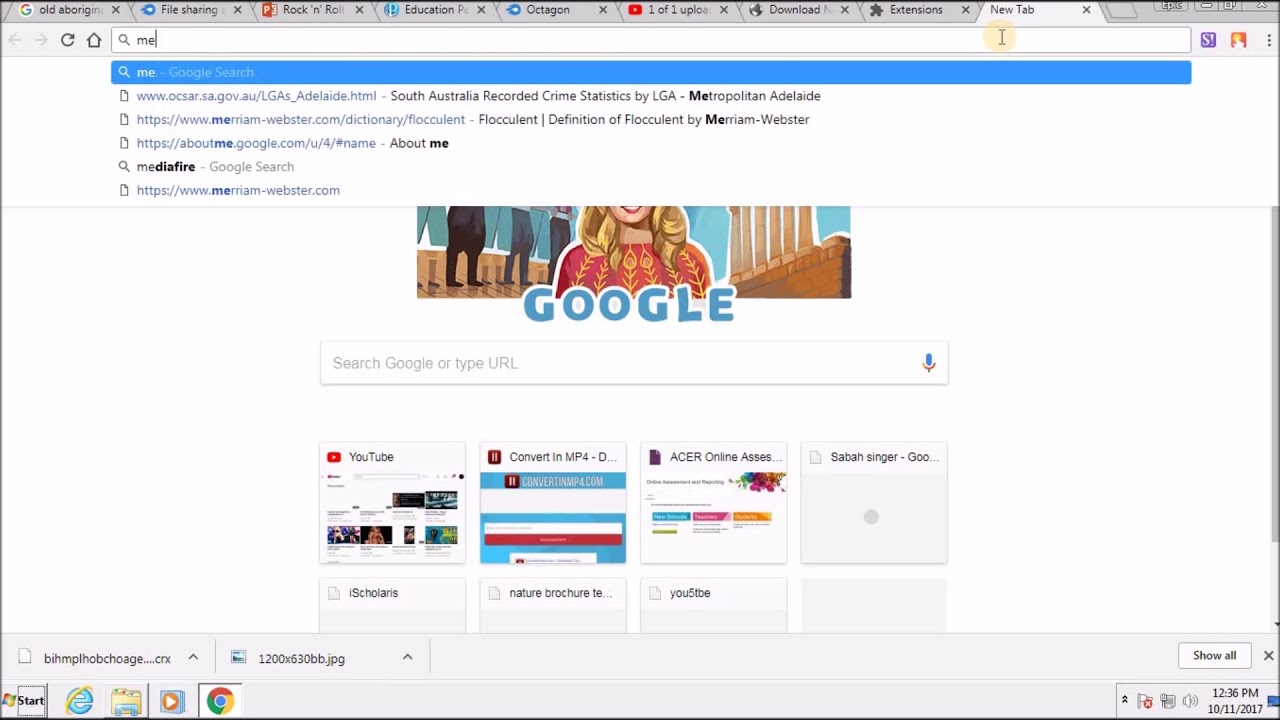Open the you5tbe shortcut tile
1280x720 pixels.
point(713,605)
